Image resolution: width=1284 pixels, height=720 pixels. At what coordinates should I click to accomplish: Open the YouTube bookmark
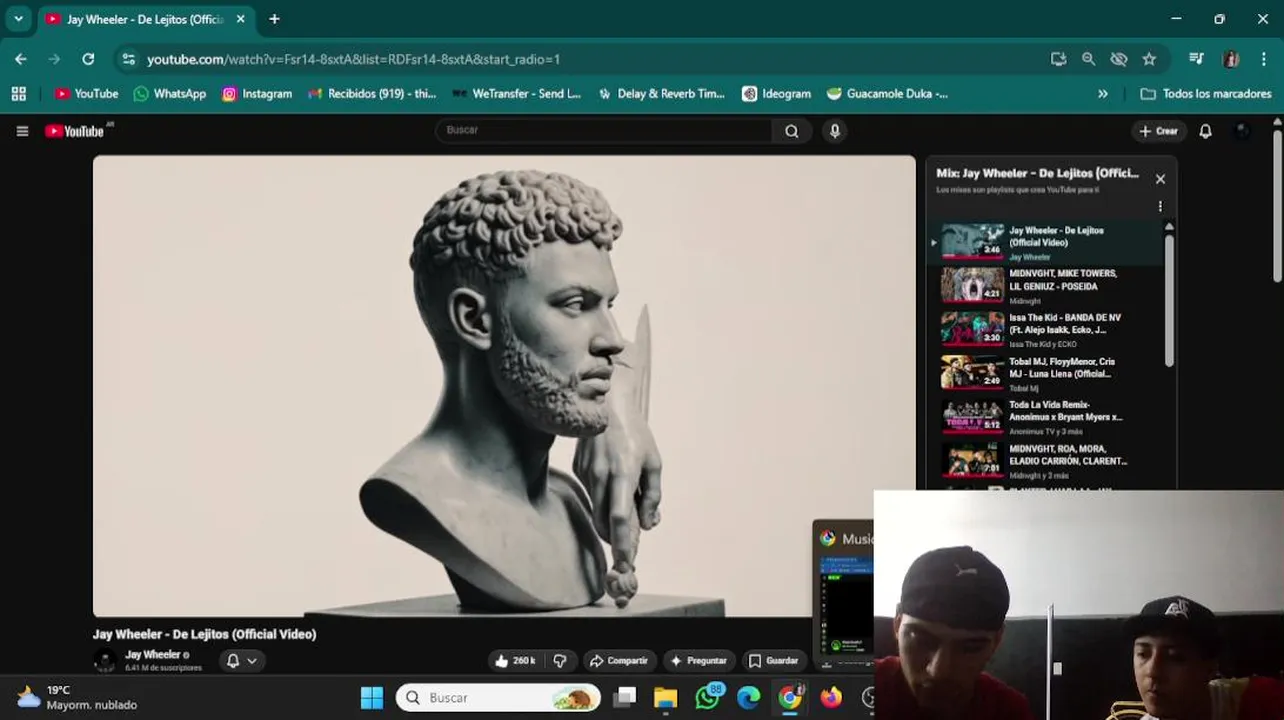pos(87,93)
